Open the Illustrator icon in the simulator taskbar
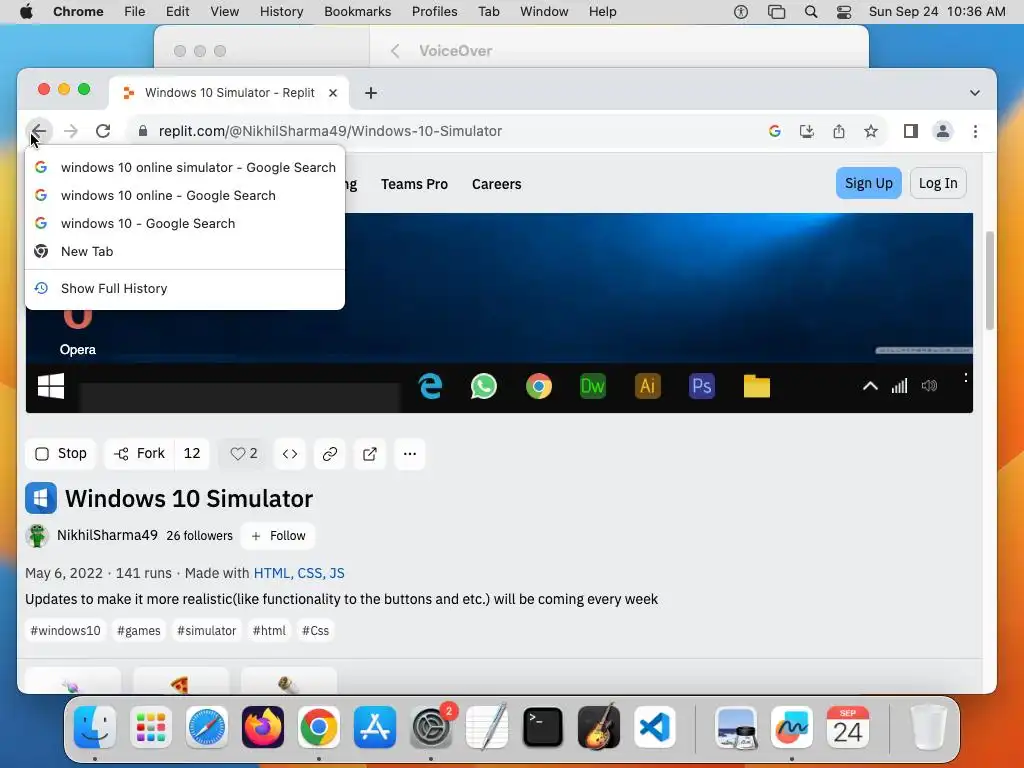The width and height of the screenshot is (1024, 768). pyautogui.click(x=647, y=386)
